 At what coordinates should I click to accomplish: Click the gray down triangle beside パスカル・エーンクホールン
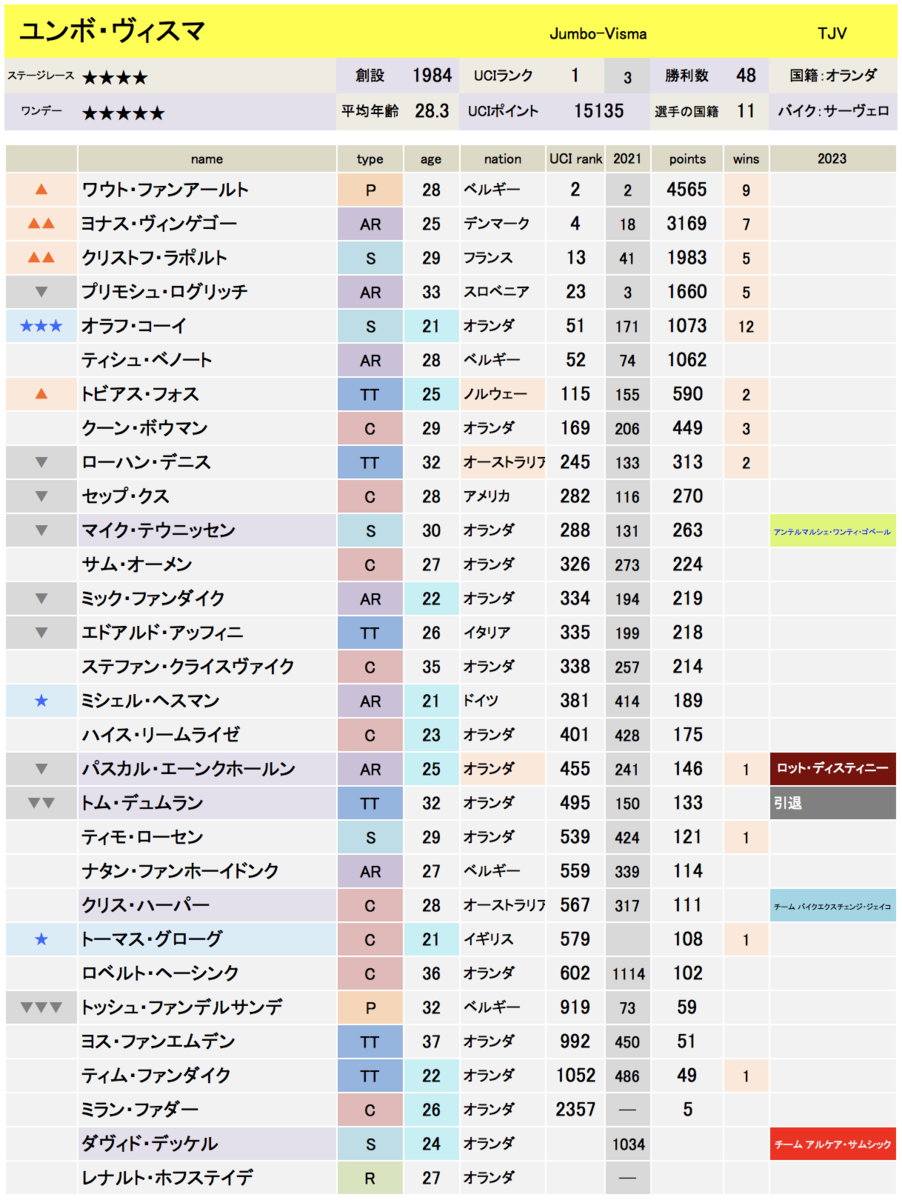41,769
